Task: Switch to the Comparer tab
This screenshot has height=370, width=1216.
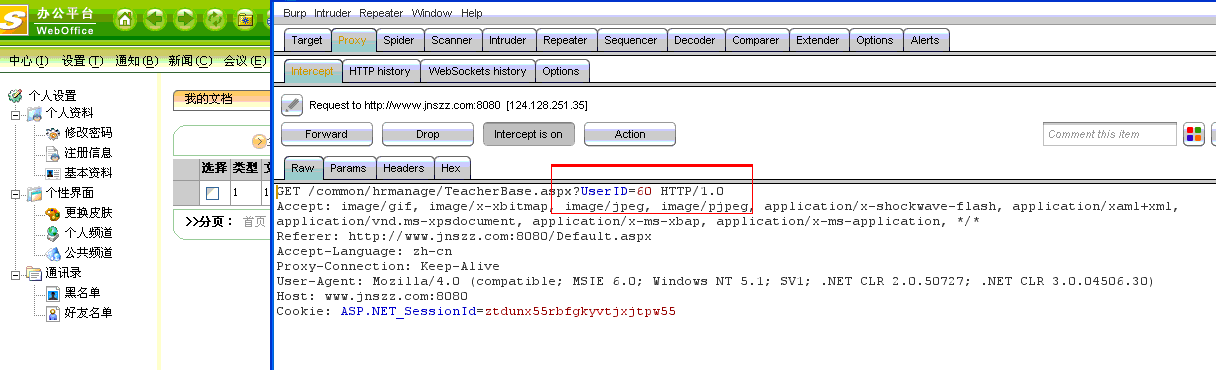Action: coord(756,40)
